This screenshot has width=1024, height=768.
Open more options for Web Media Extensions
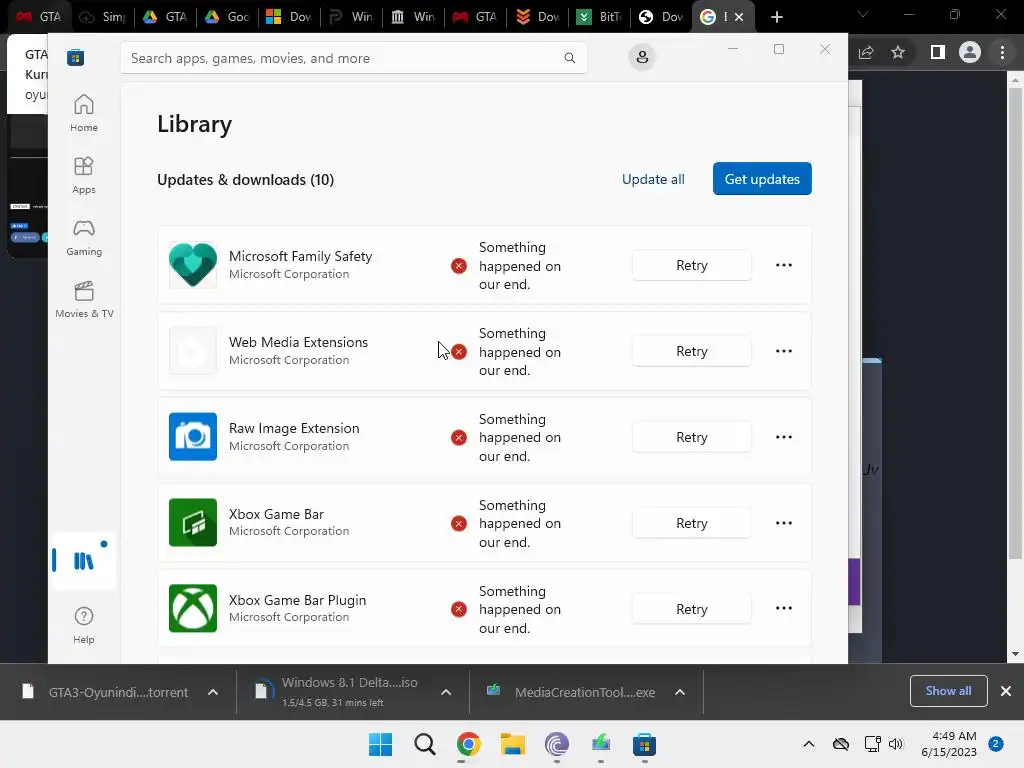[784, 351]
